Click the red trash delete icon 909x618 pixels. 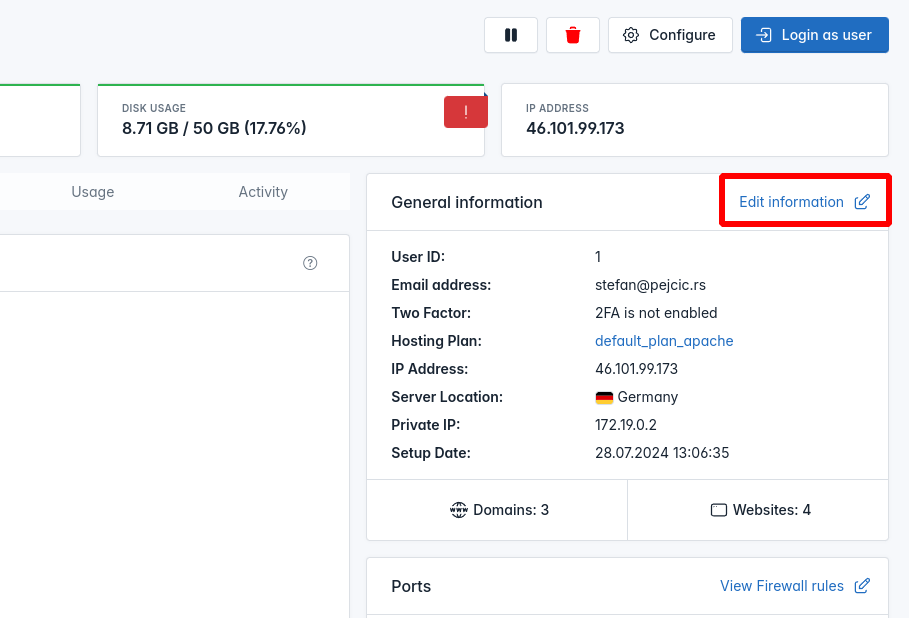[x=573, y=35]
